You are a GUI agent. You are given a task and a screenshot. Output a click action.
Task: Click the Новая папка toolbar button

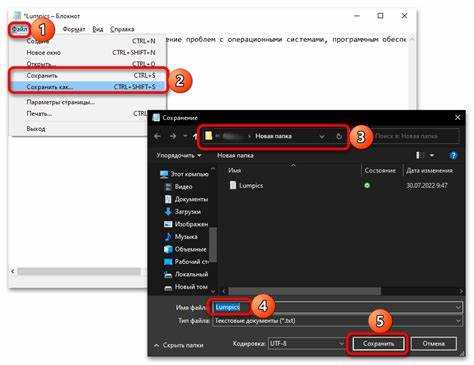click(x=235, y=155)
